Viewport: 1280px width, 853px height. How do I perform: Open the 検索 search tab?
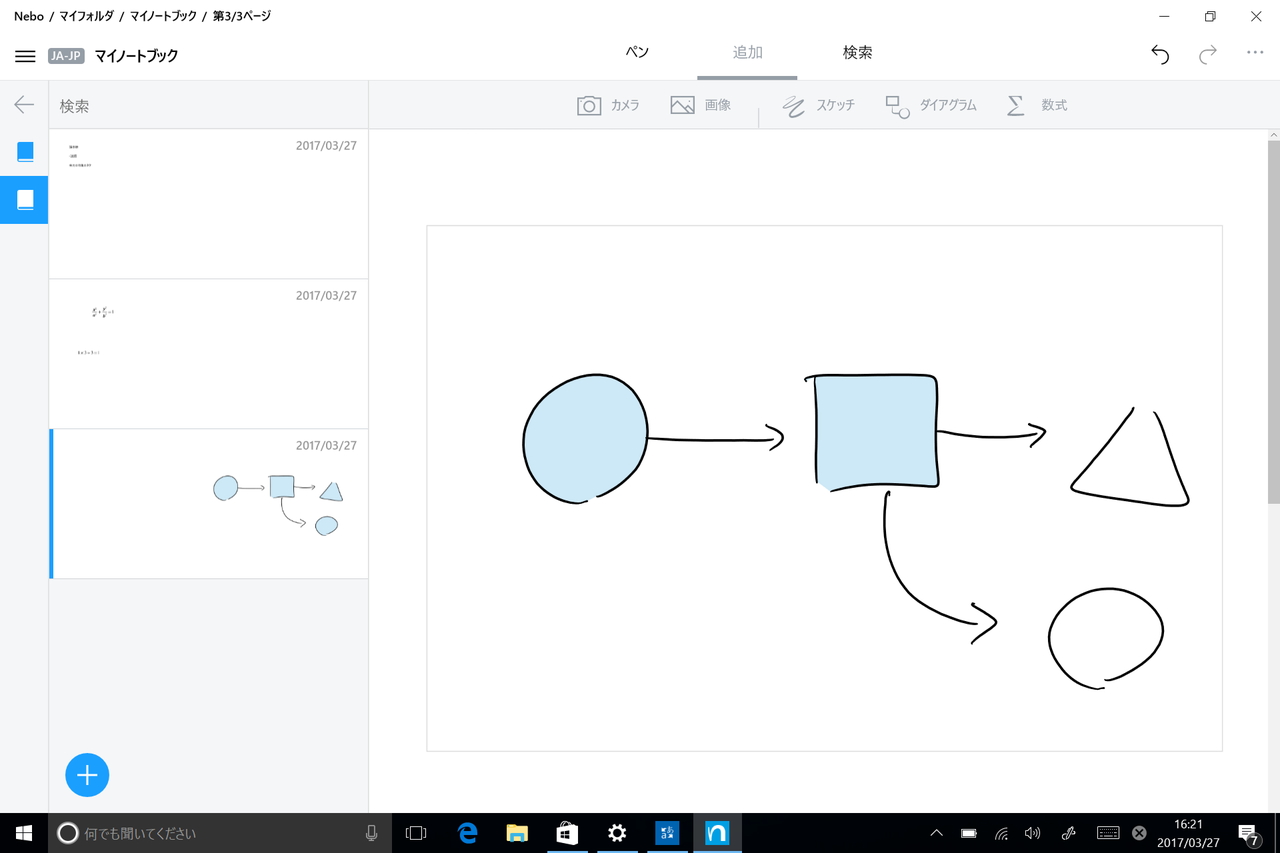tap(857, 51)
